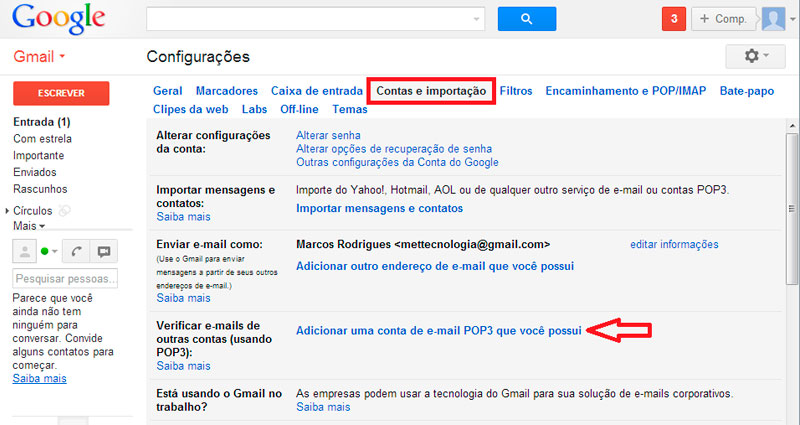Open the Rascunhos folder
The image size is (800, 425).
point(40,189)
